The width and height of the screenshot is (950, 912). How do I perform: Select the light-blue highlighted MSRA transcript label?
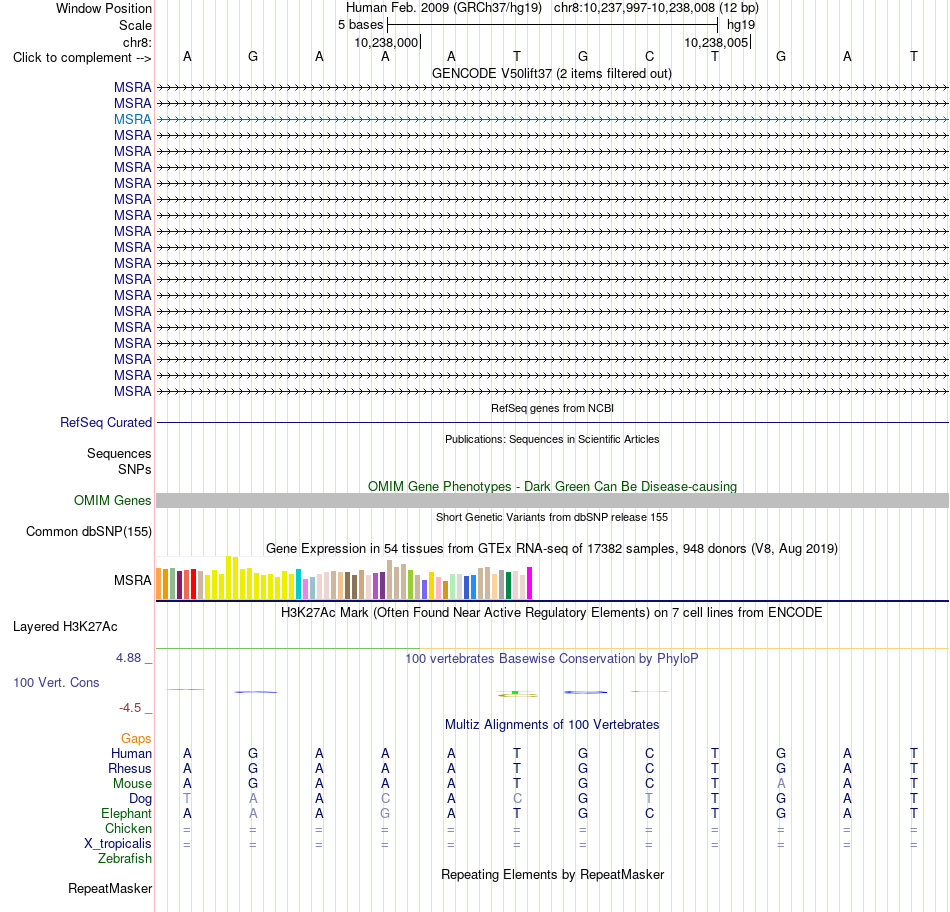tap(132, 119)
